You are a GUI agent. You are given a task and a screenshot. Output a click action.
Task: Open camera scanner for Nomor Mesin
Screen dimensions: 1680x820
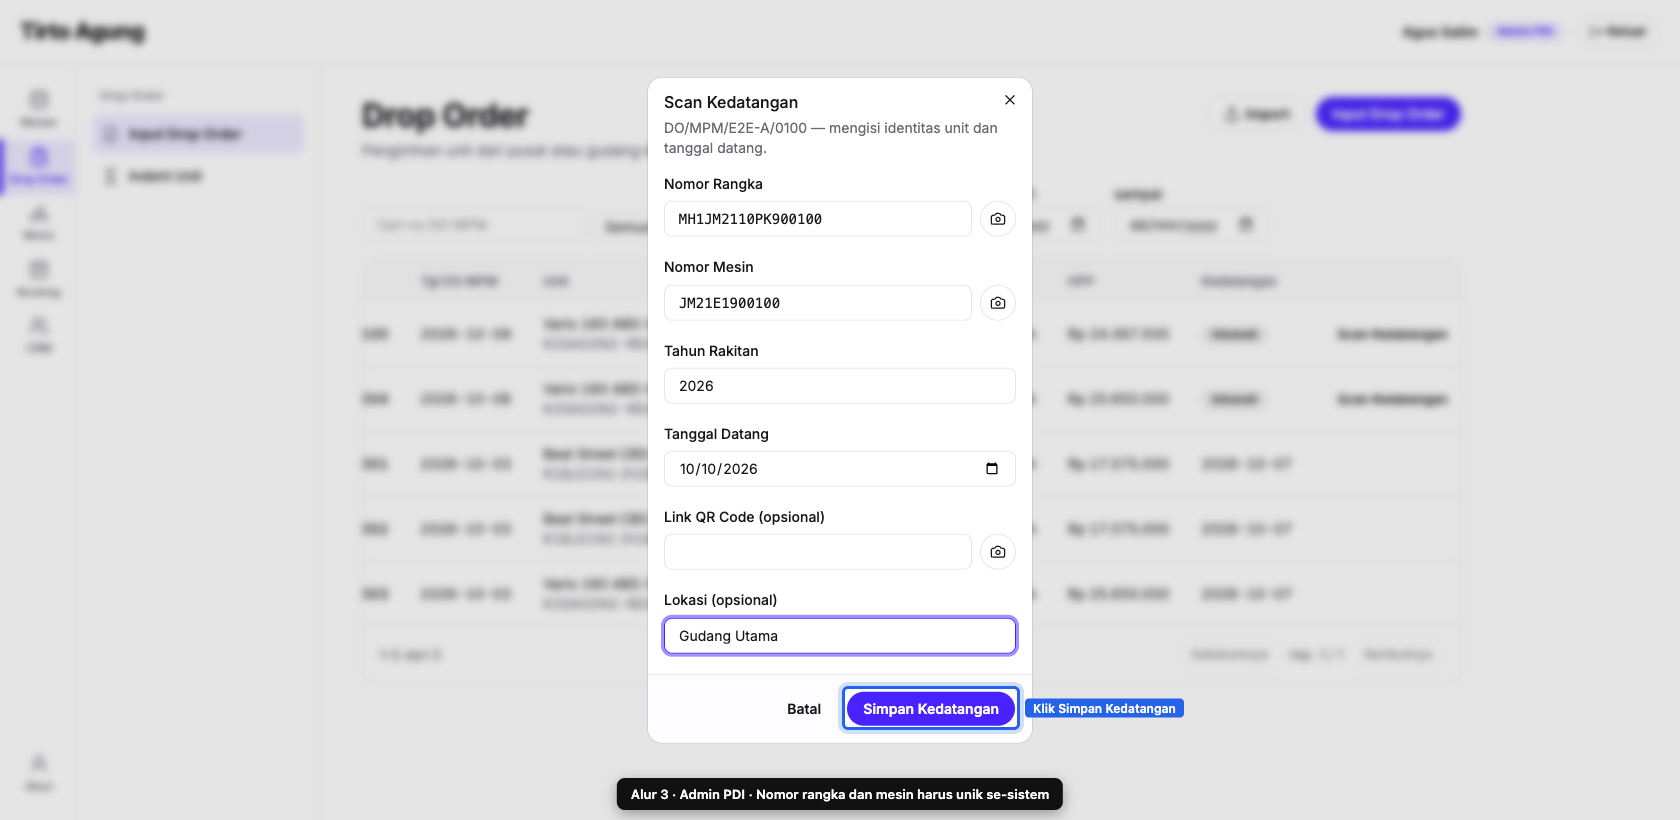click(998, 303)
